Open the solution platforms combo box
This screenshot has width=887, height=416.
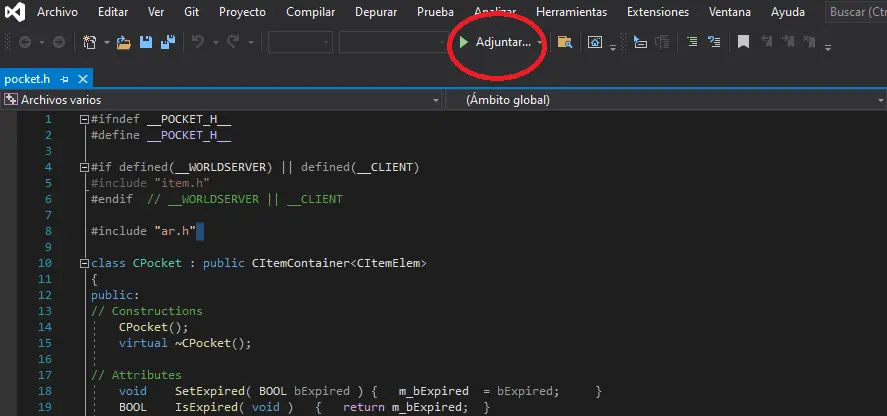[x=394, y=42]
